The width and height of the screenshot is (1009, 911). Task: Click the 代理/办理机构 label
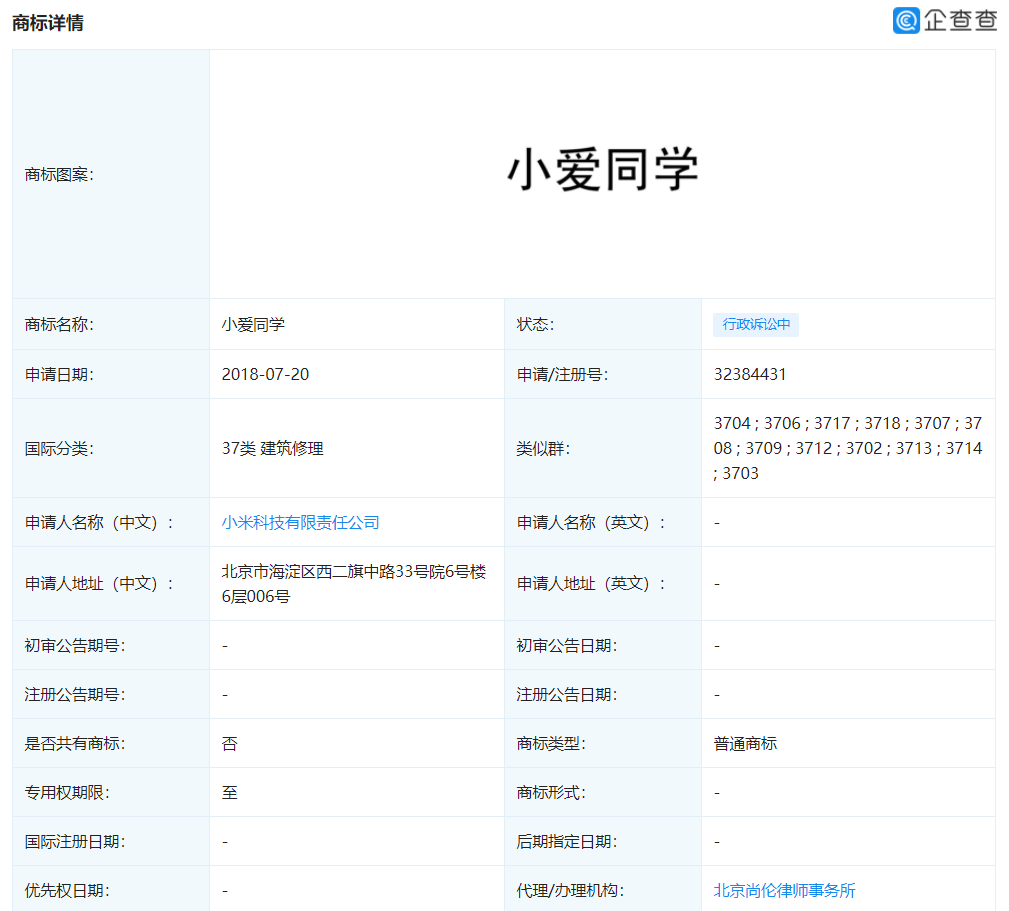[x=570, y=890]
